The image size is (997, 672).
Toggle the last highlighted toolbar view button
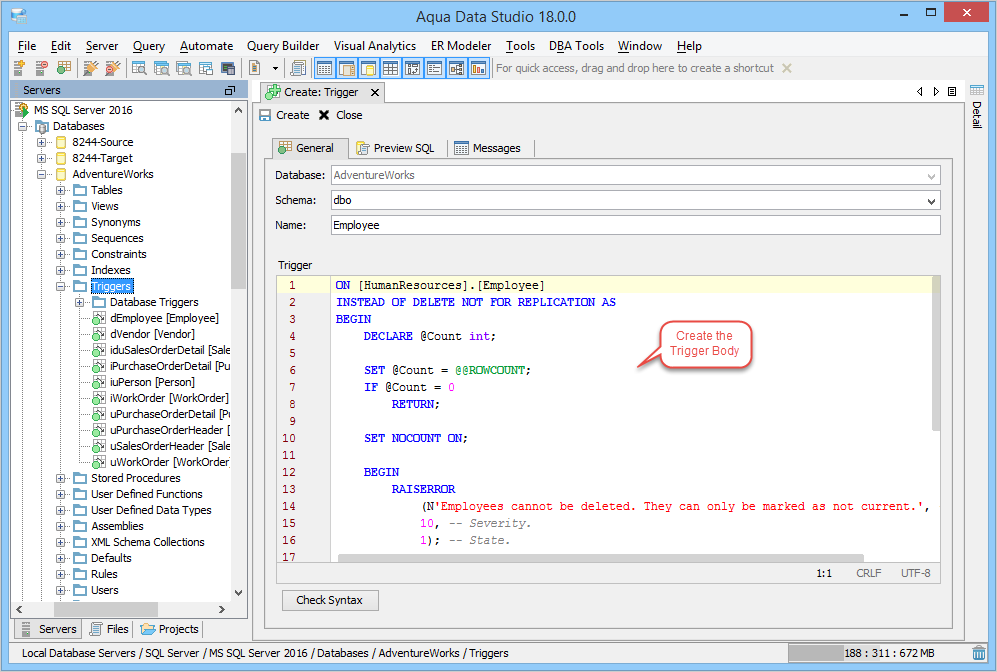click(x=478, y=68)
